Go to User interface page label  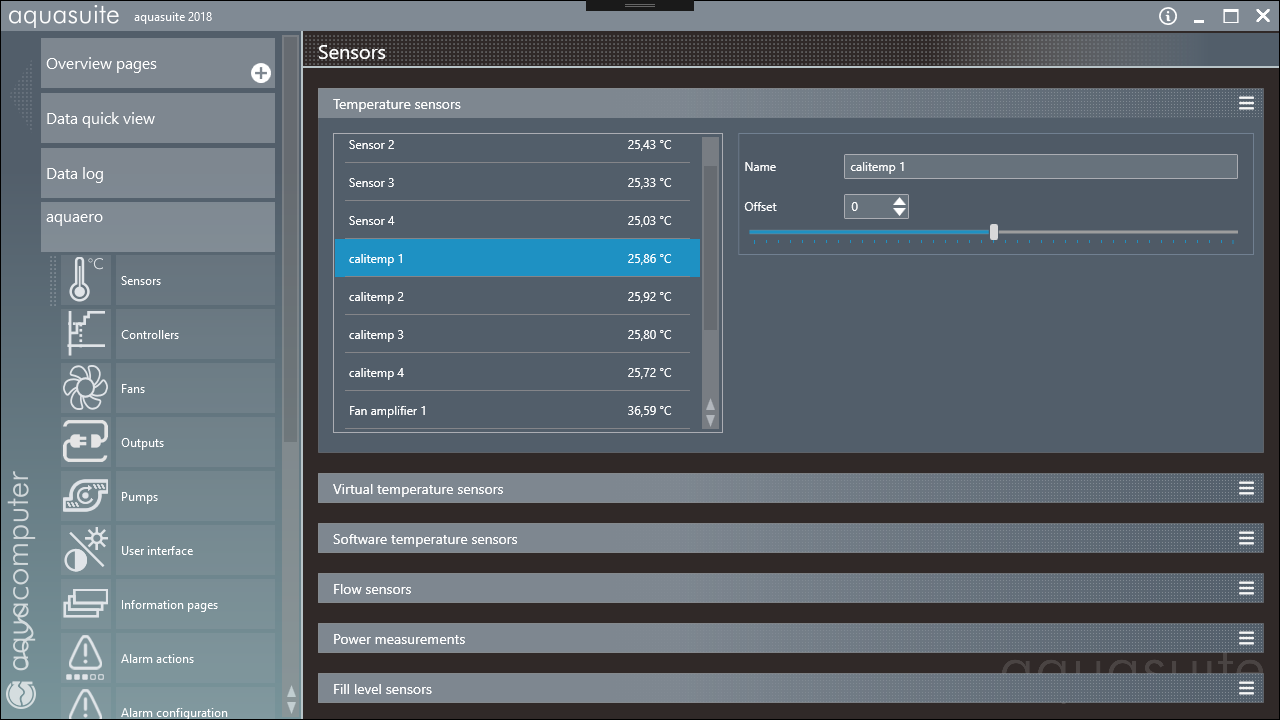click(157, 551)
